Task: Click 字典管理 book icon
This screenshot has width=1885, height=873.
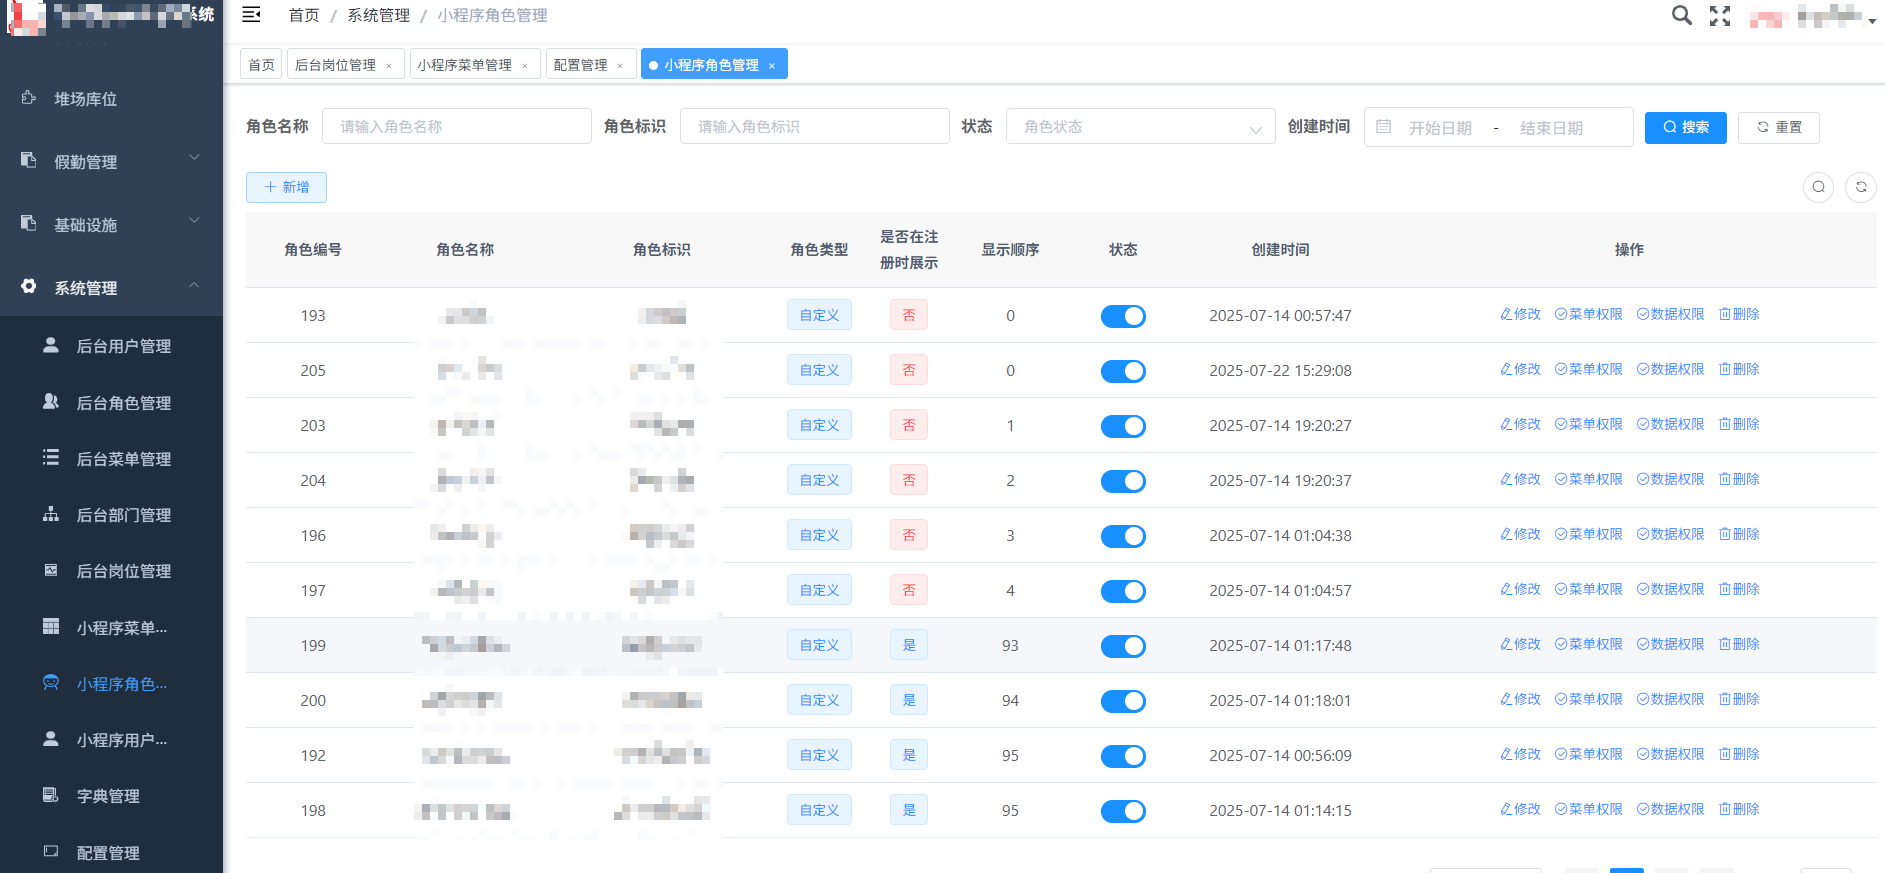Action: tap(51, 795)
